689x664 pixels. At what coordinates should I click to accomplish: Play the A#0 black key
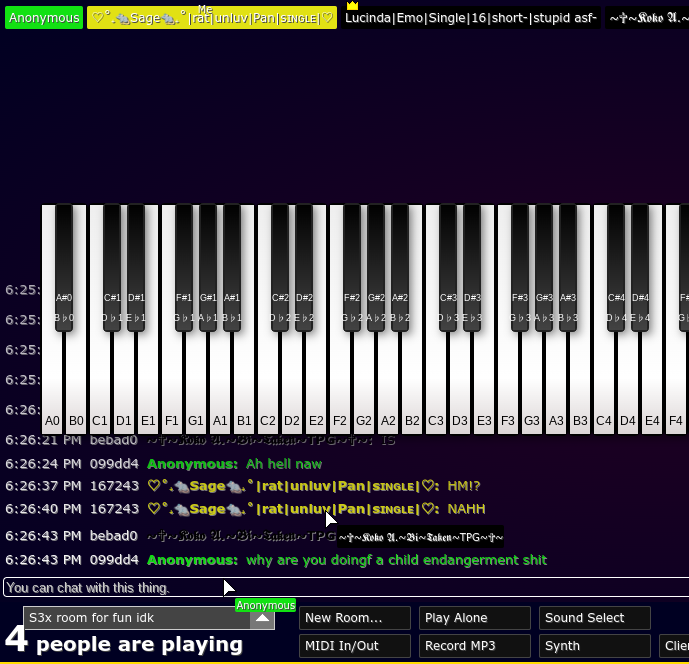point(64,268)
